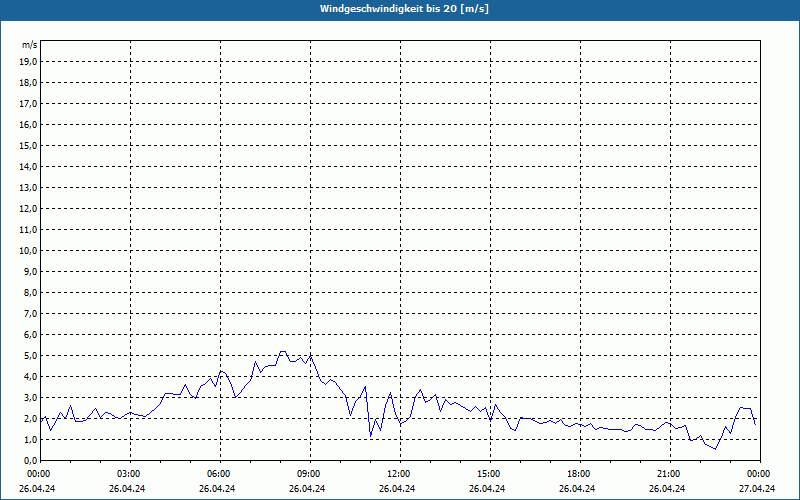Select the '12,0' axis label
The height and width of the screenshot is (500, 800).
coord(28,208)
